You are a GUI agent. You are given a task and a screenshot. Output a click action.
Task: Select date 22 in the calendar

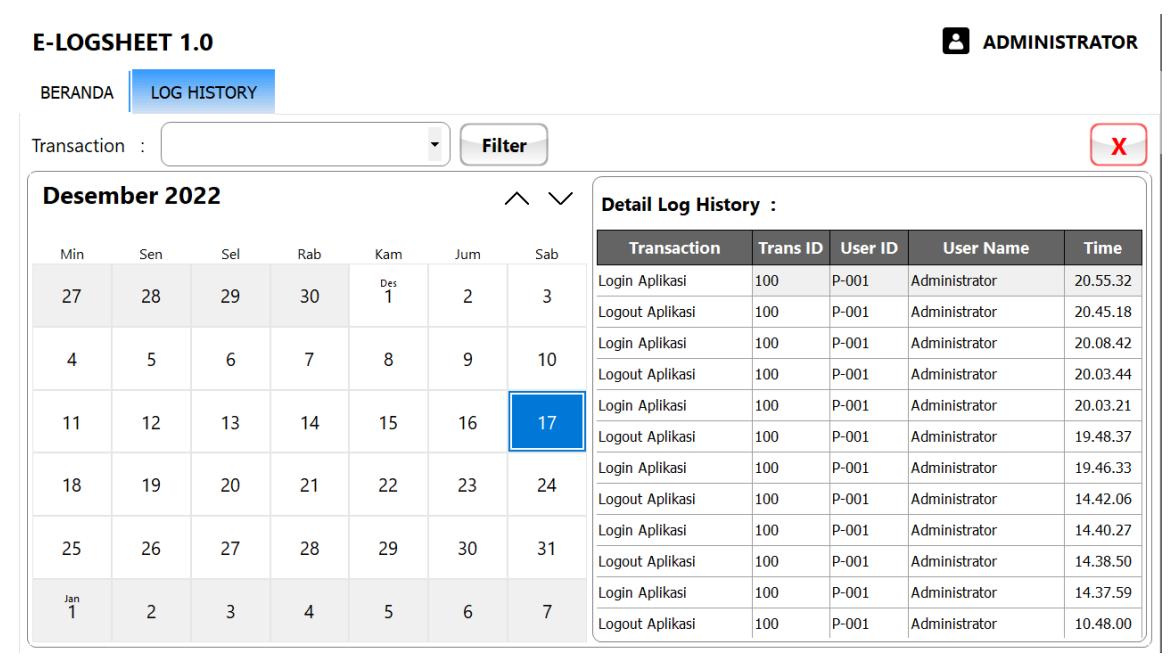tap(388, 485)
